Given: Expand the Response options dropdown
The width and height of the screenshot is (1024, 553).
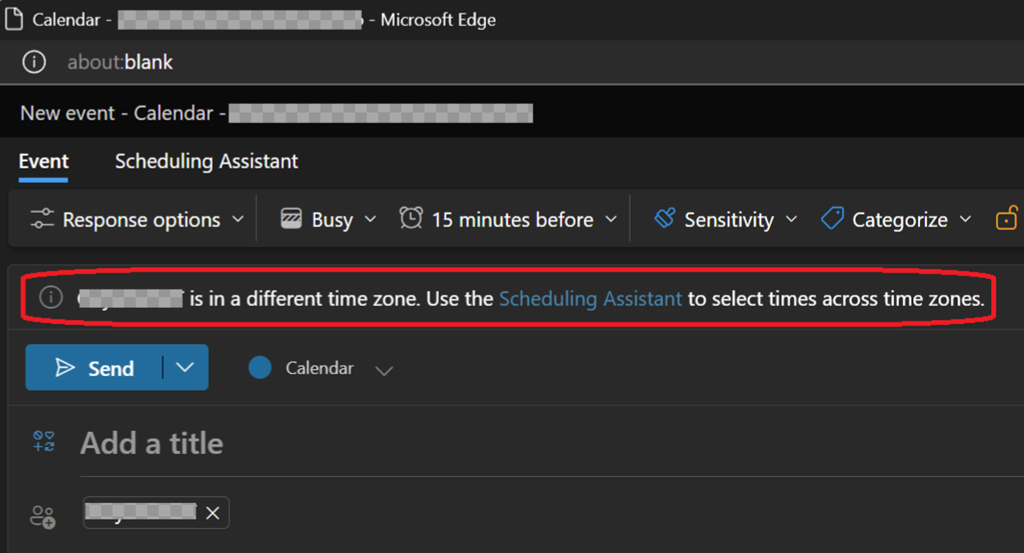Looking at the screenshot, I should pos(237,220).
